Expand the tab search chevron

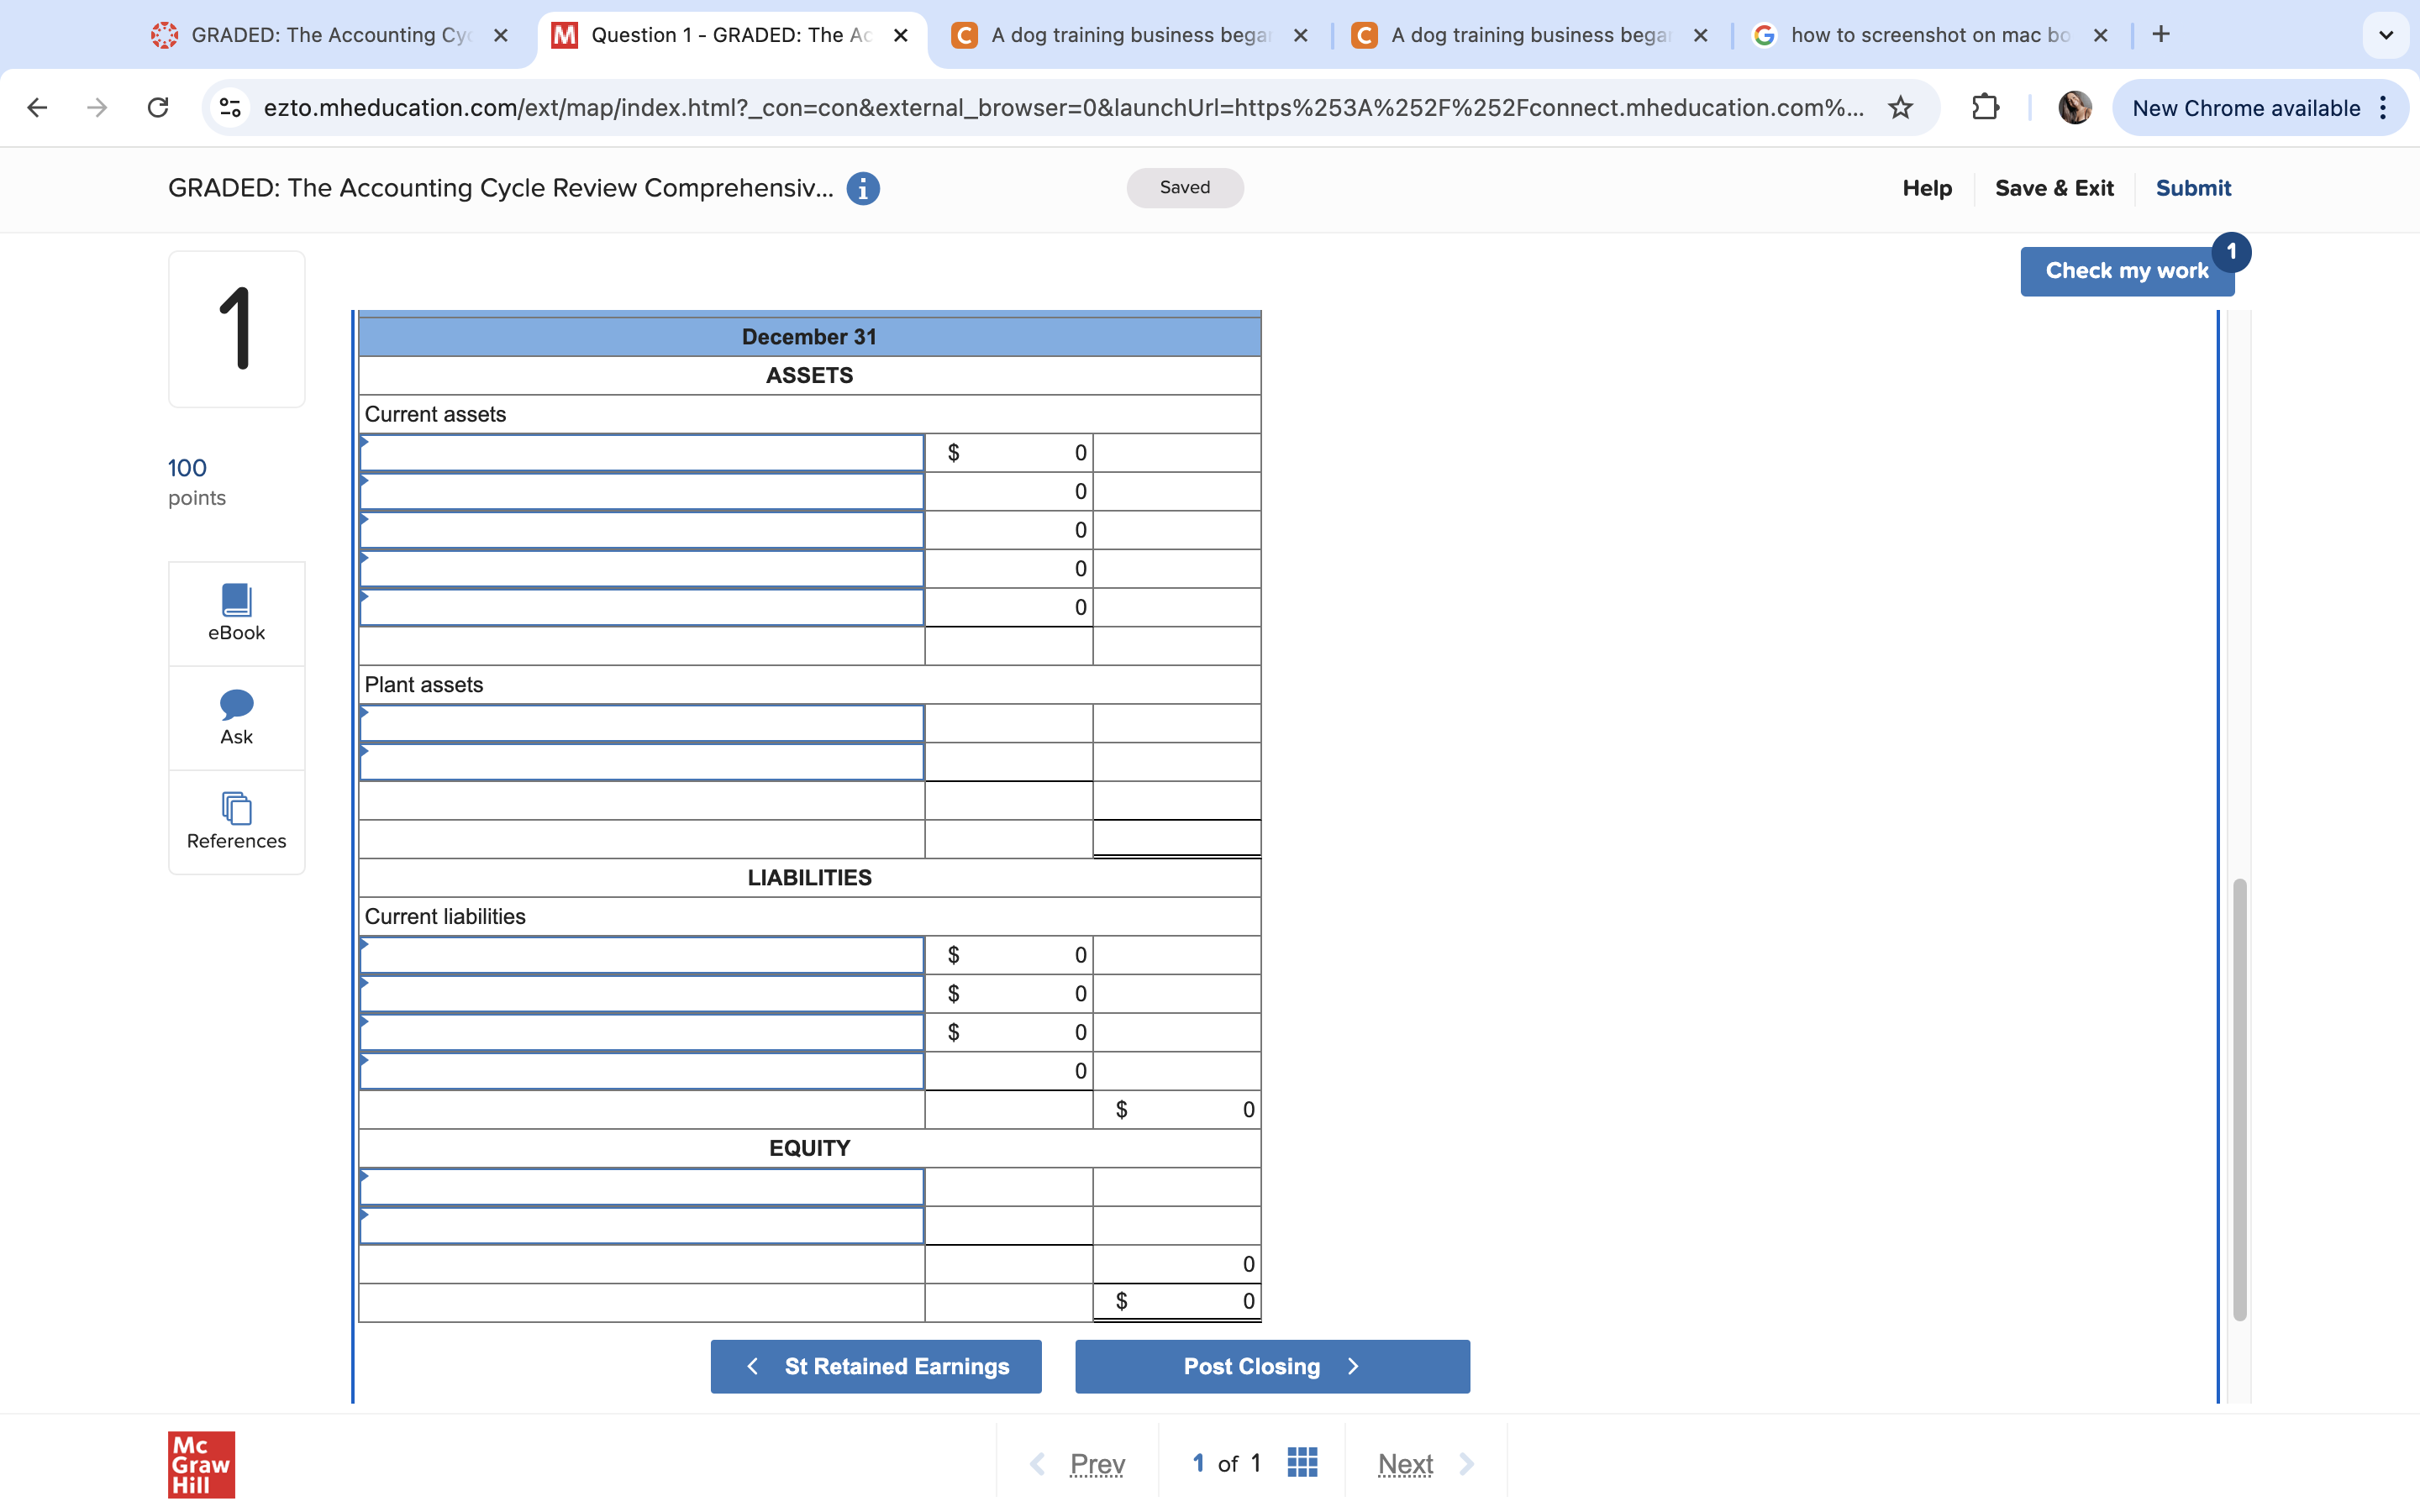(x=2386, y=35)
